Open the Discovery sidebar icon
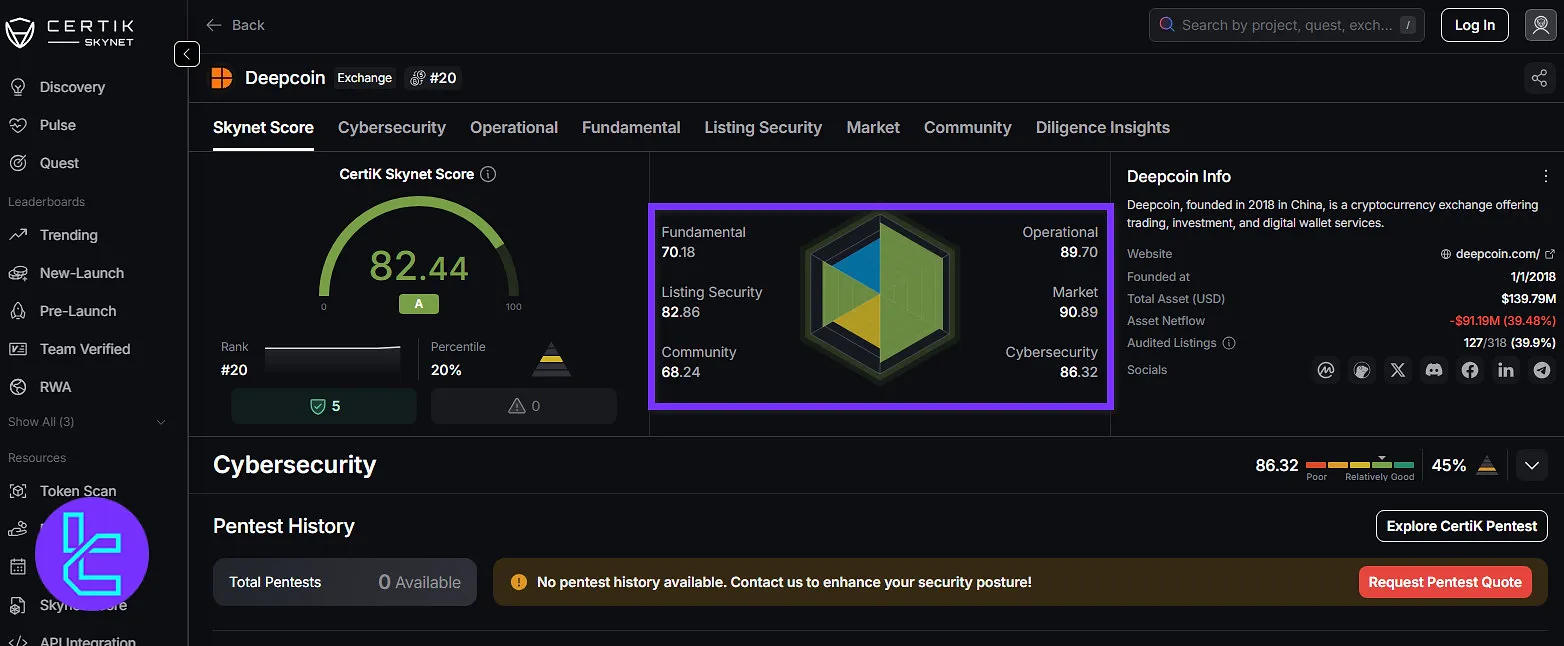Image resolution: width=1564 pixels, height=646 pixels. pos(18,87)
